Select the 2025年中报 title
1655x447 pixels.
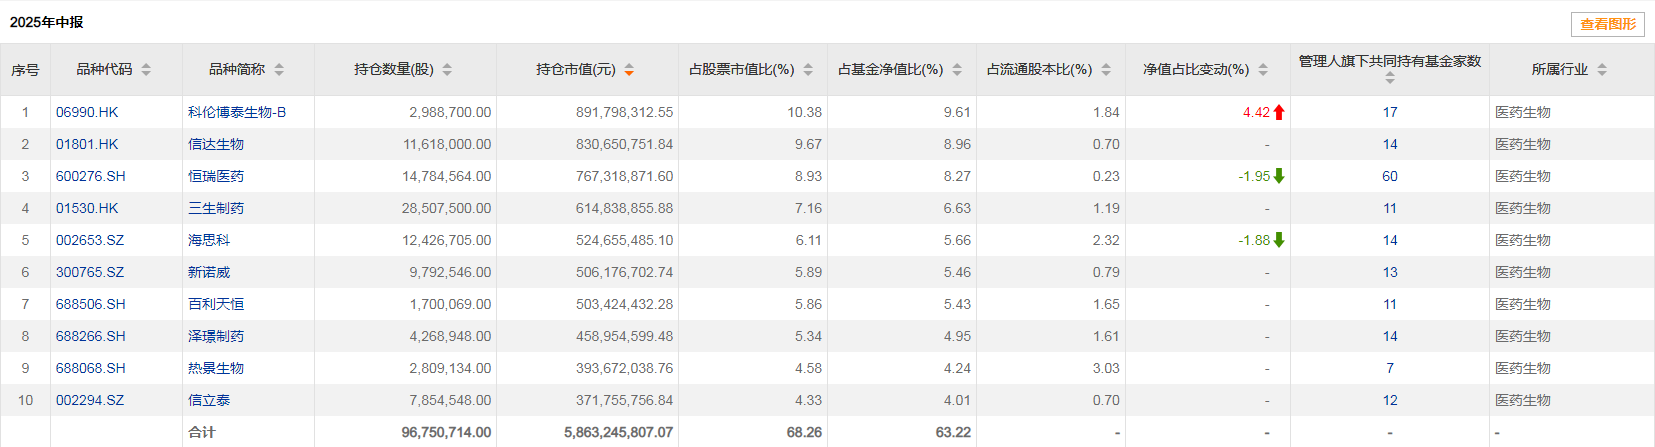[47, 22]
